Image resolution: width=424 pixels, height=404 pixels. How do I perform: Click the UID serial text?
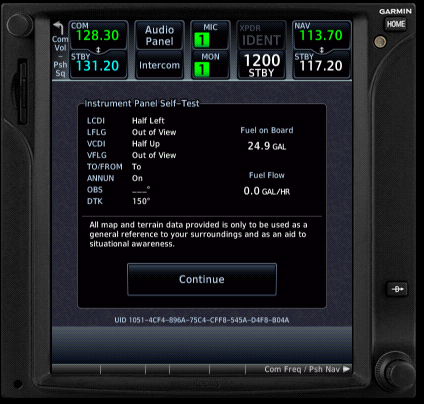click(x=202, y=320)
